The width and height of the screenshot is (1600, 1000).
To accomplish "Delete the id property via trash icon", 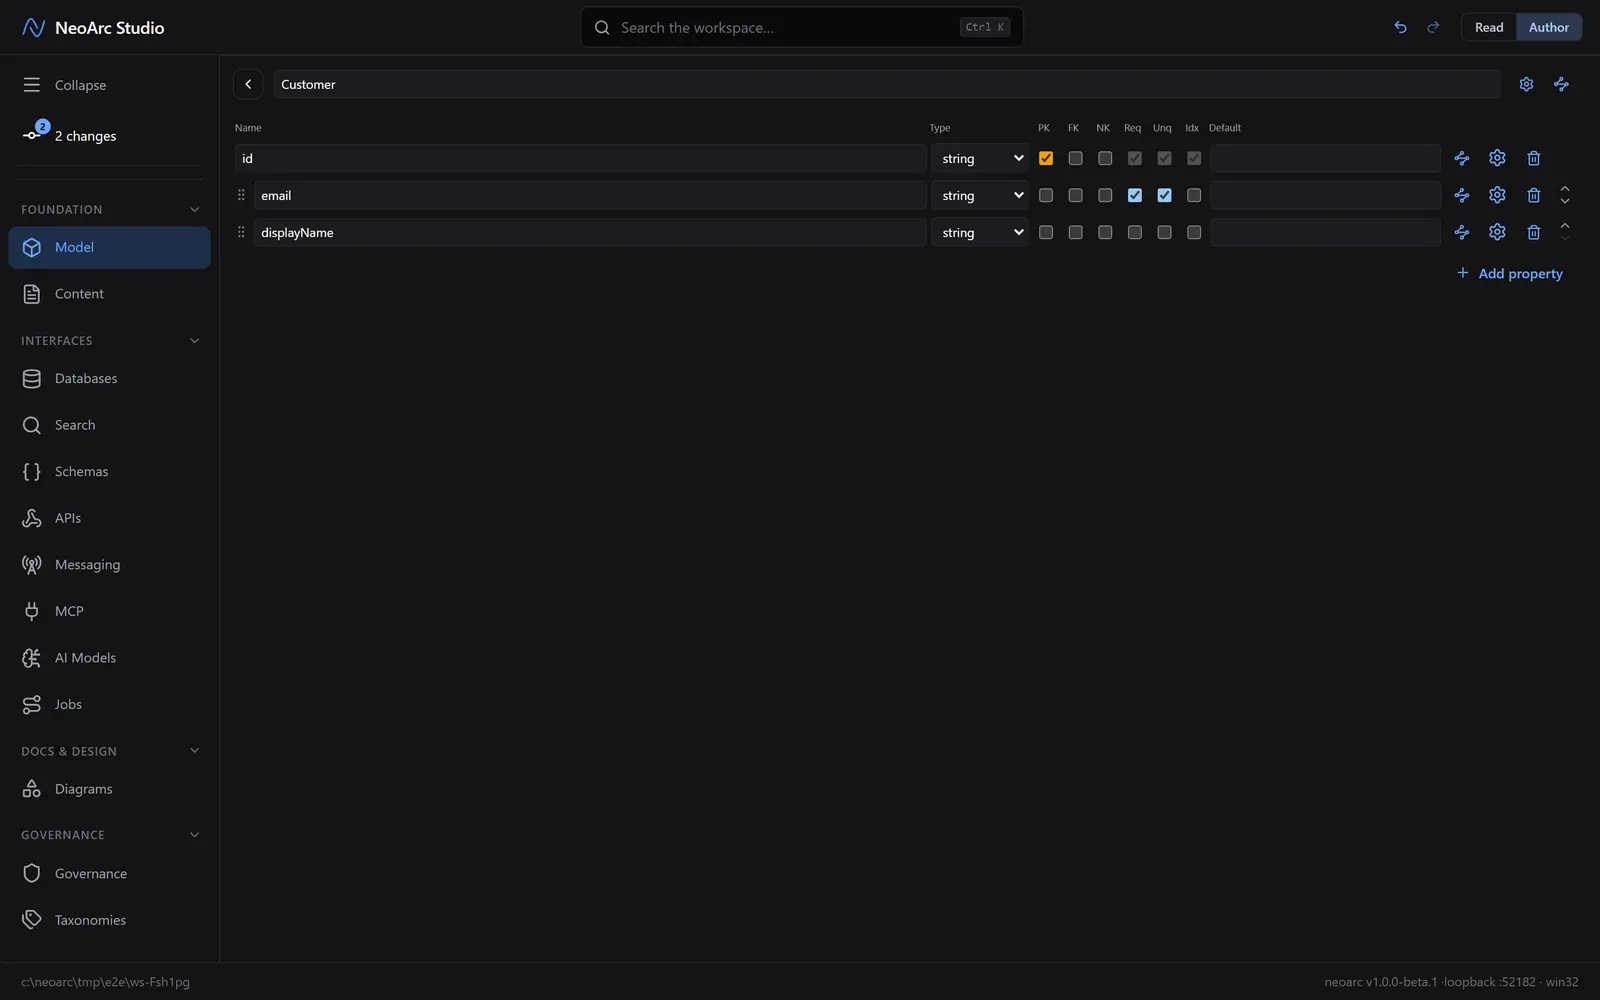I will tap(1534, 158).
